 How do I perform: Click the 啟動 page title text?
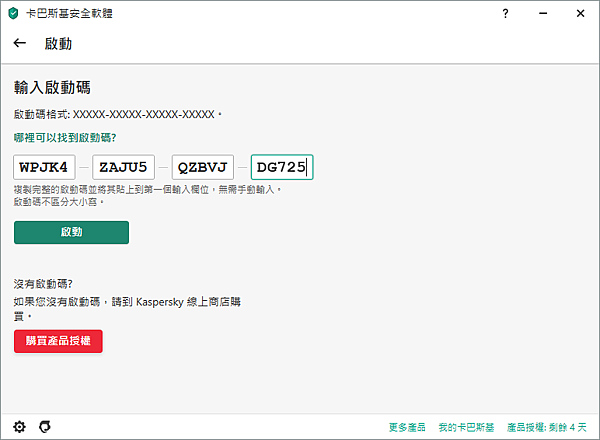(58, 43)
